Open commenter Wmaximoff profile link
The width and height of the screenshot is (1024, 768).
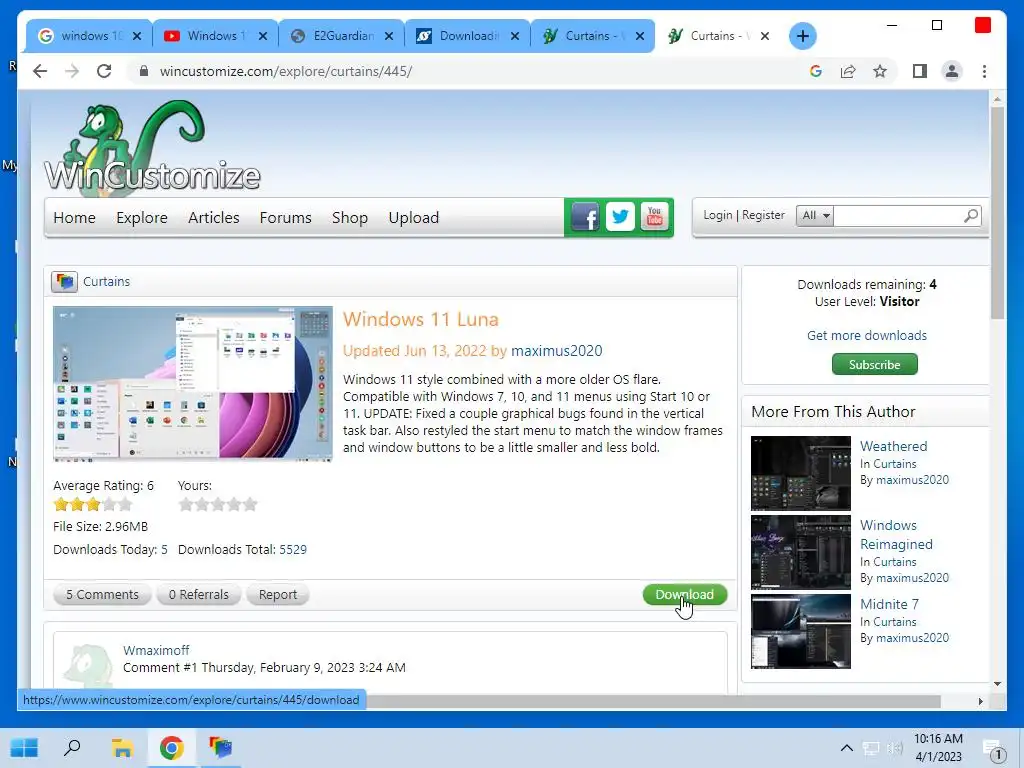click(156, 650)
